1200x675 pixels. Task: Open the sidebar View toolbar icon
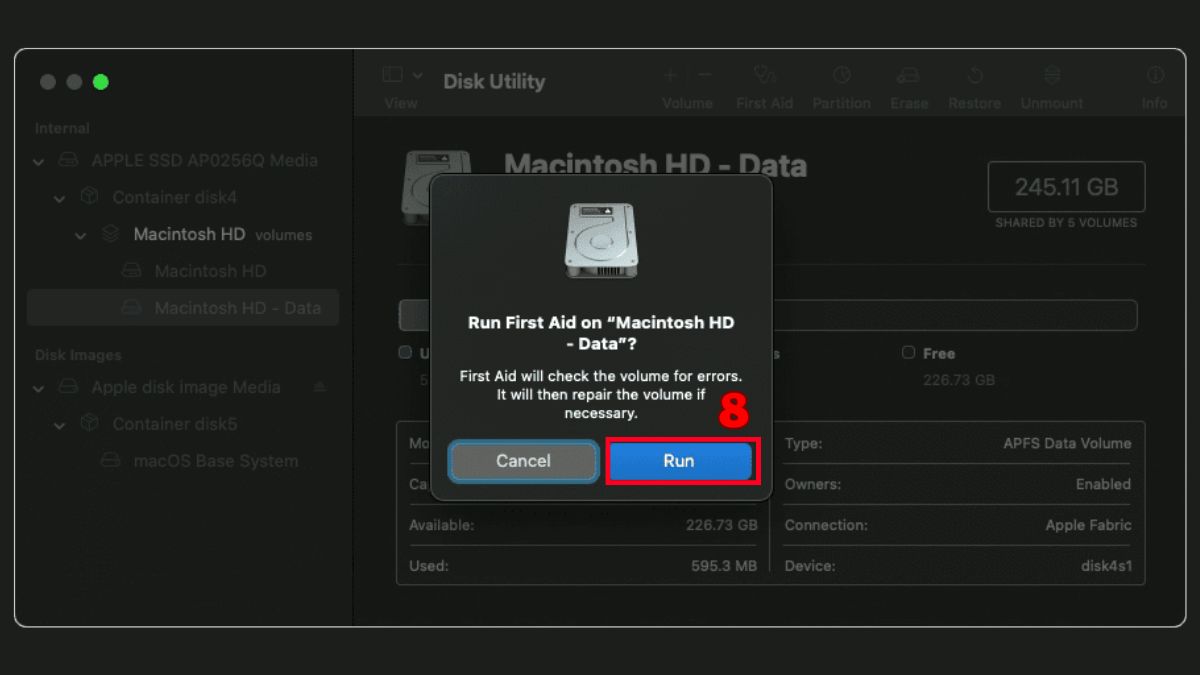coord(392,75)
